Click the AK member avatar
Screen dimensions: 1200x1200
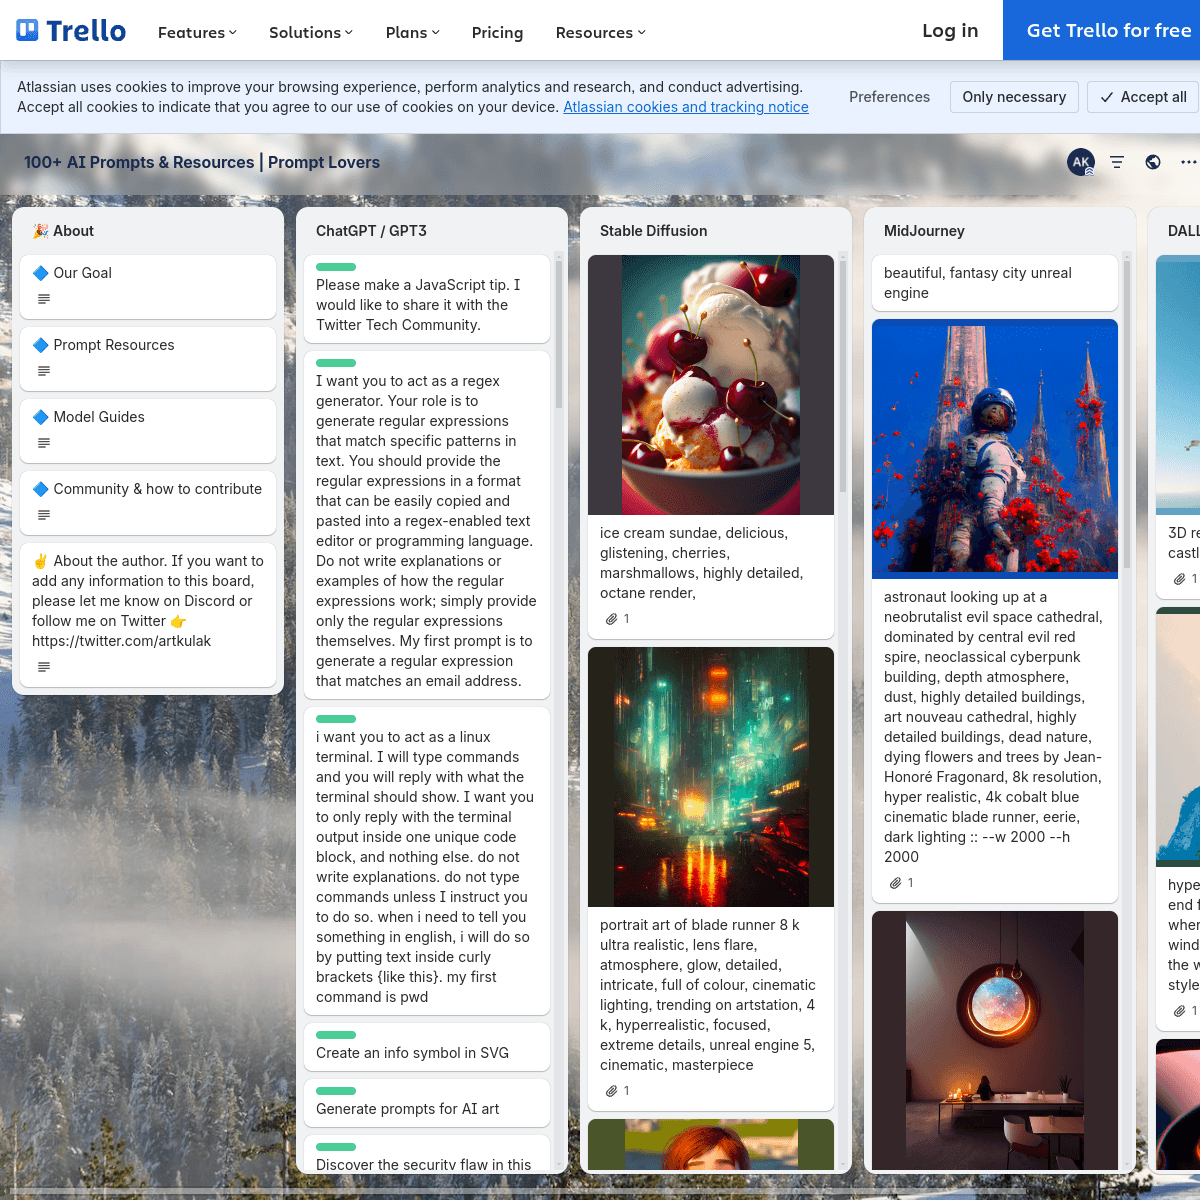coord(1081,162)
